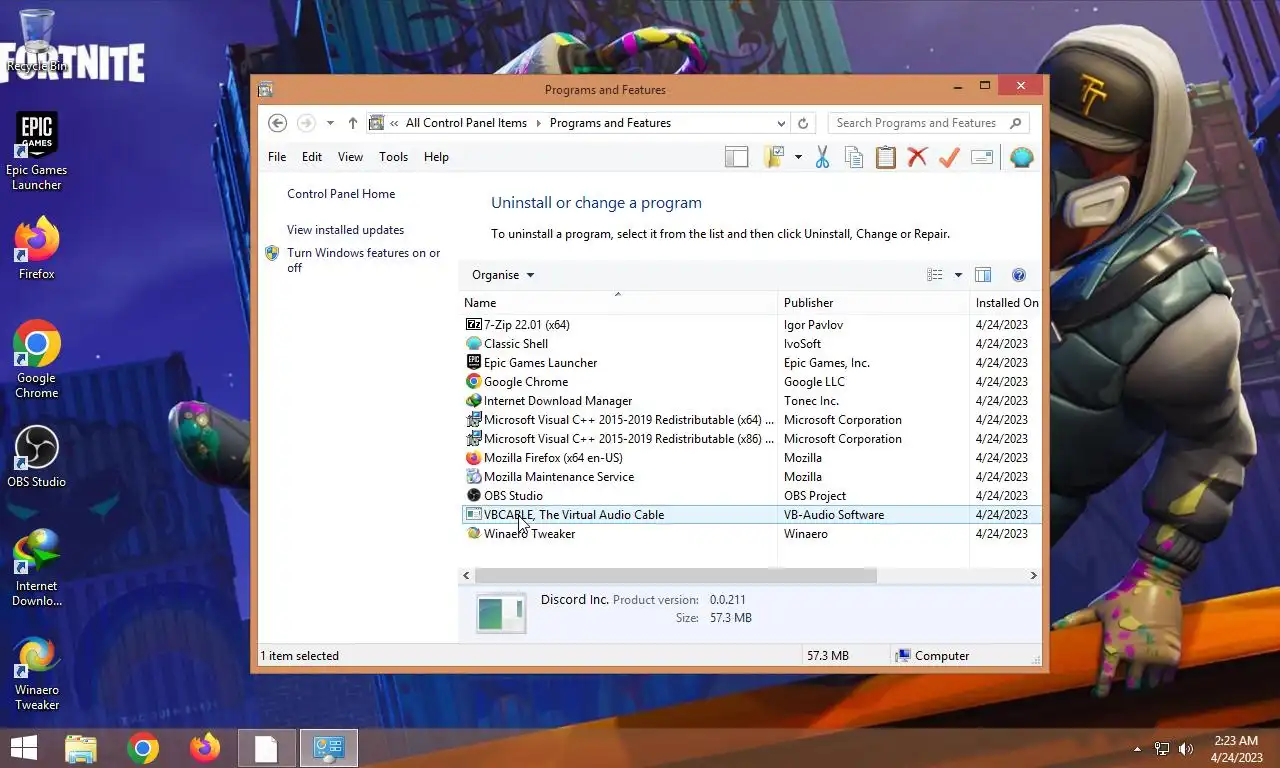1280x768 pixels.
Task: Select Winaero Tweaker program row
Action: pos(751,534)
